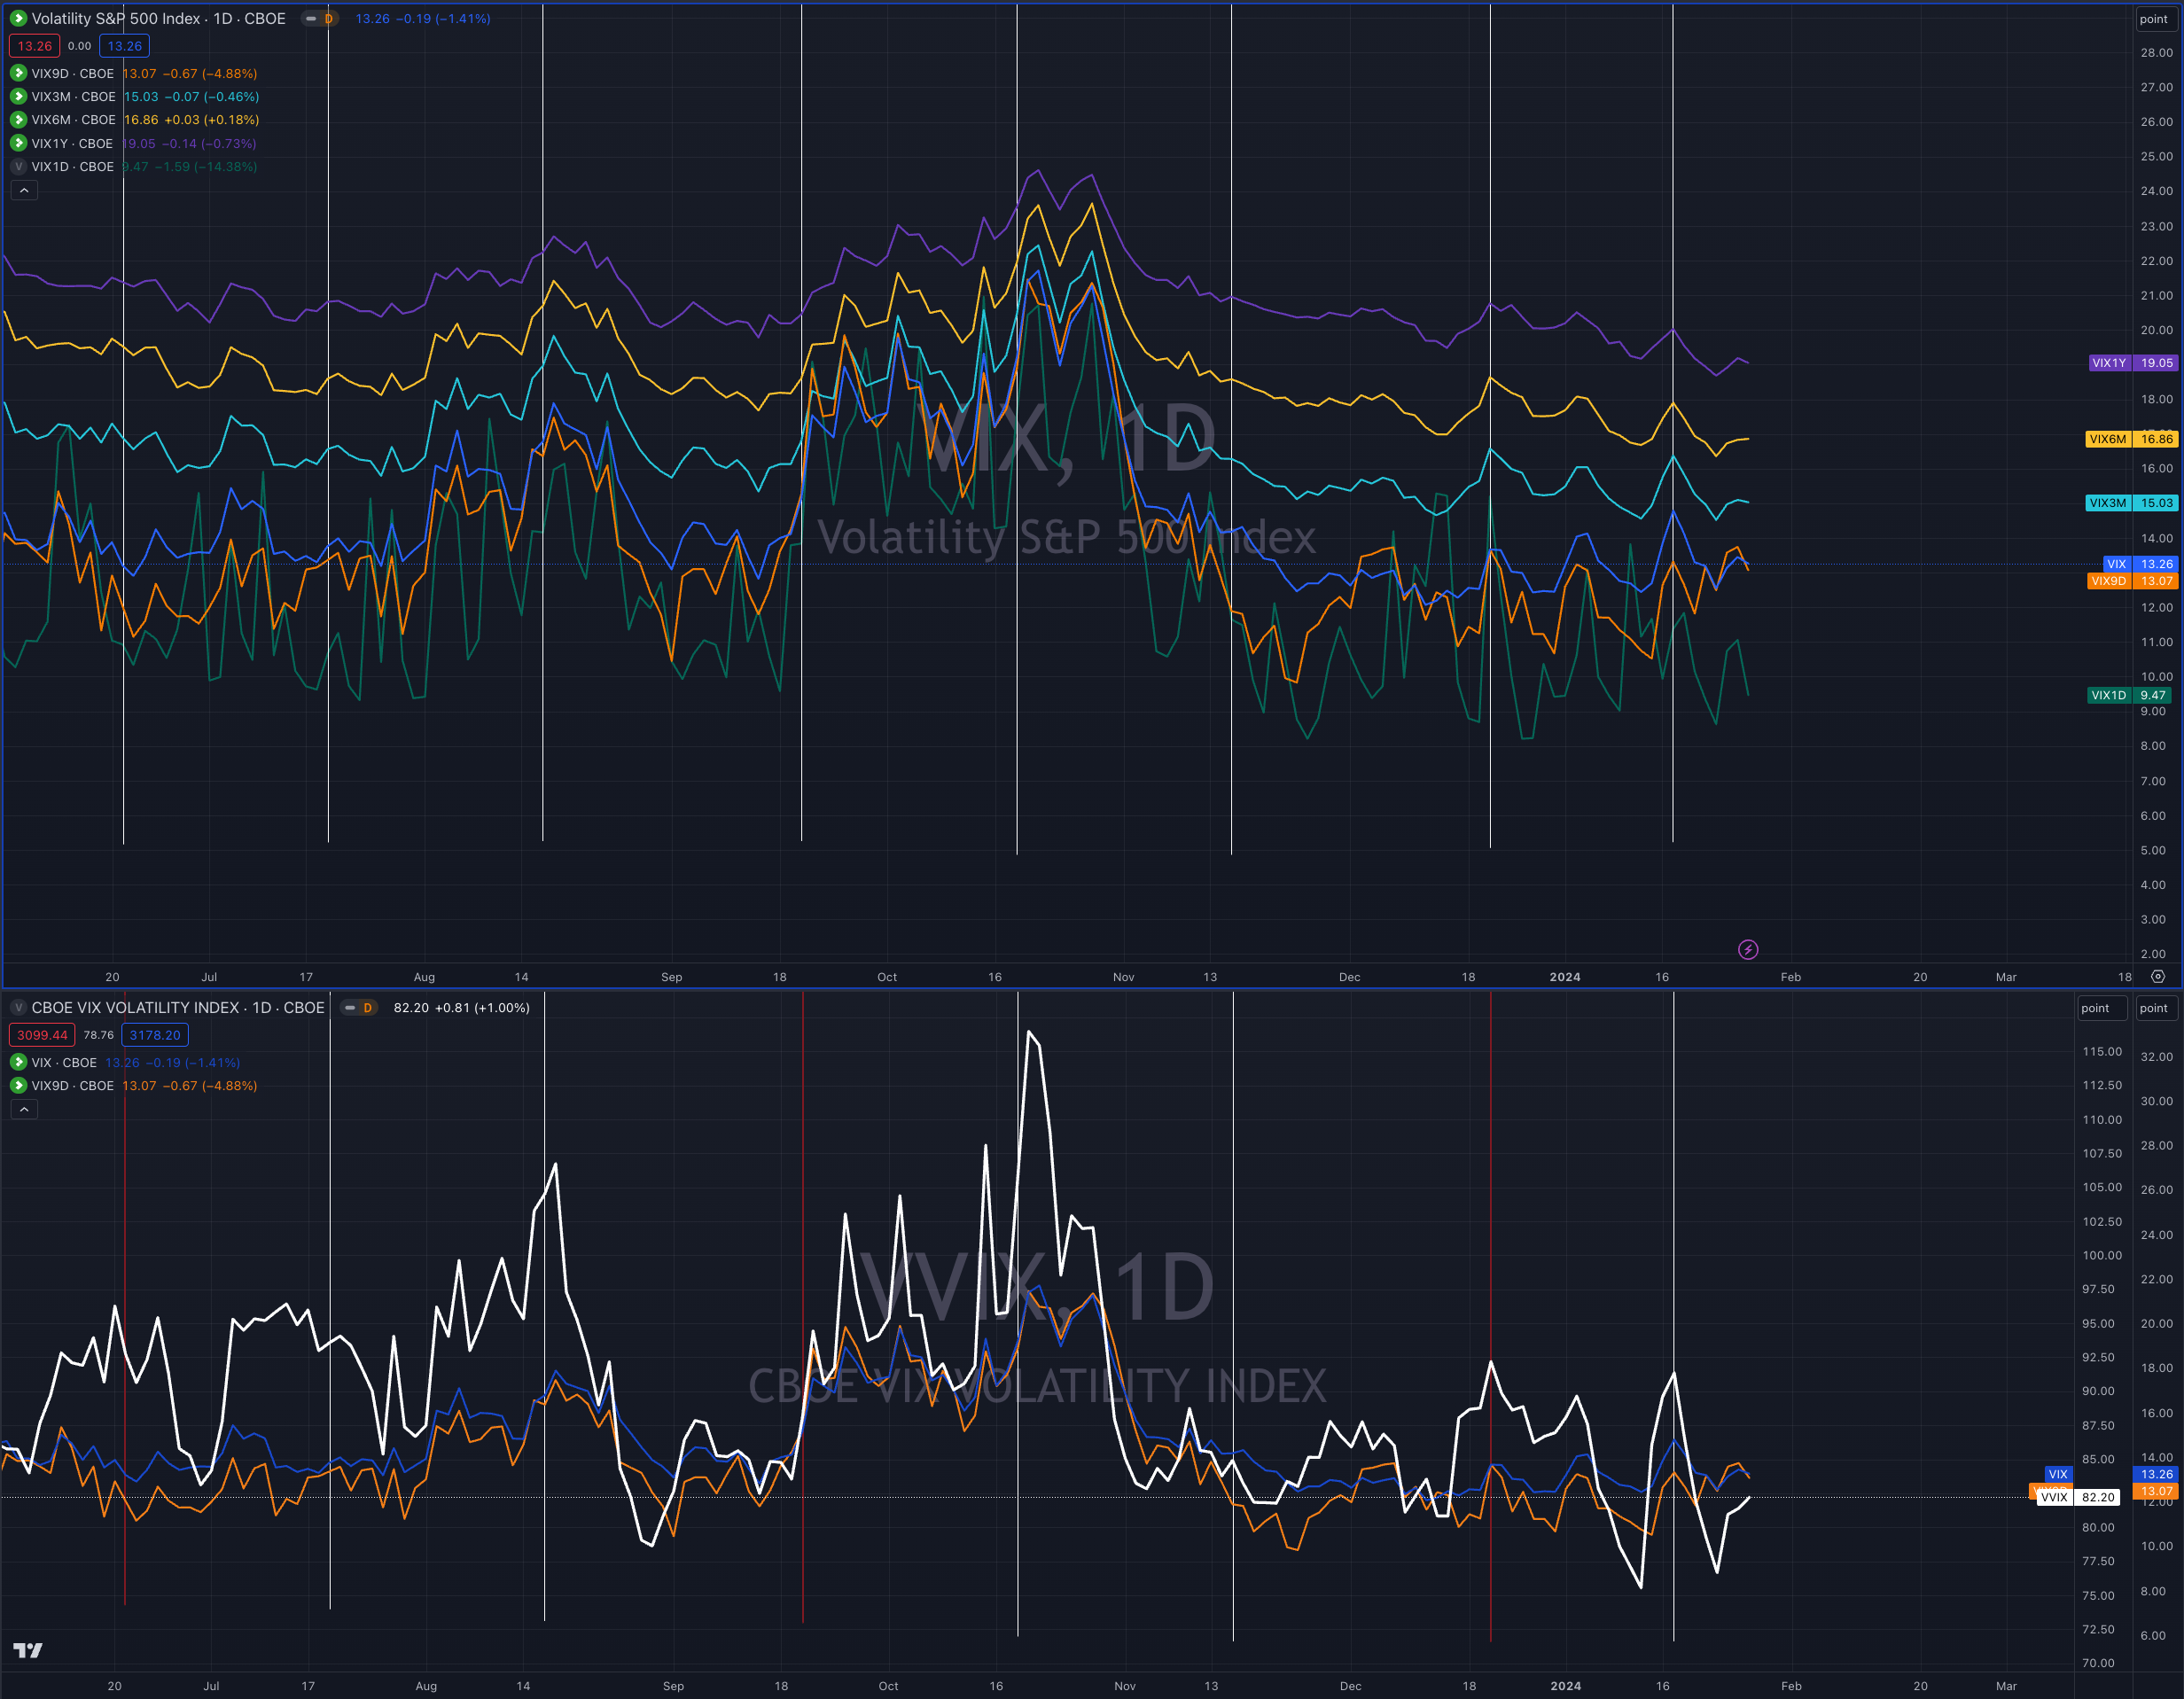Collapse the top chart legend with chevron
Viewport: 2184px width, 1699px height.
pyautogui.click(x=24, y=190)
